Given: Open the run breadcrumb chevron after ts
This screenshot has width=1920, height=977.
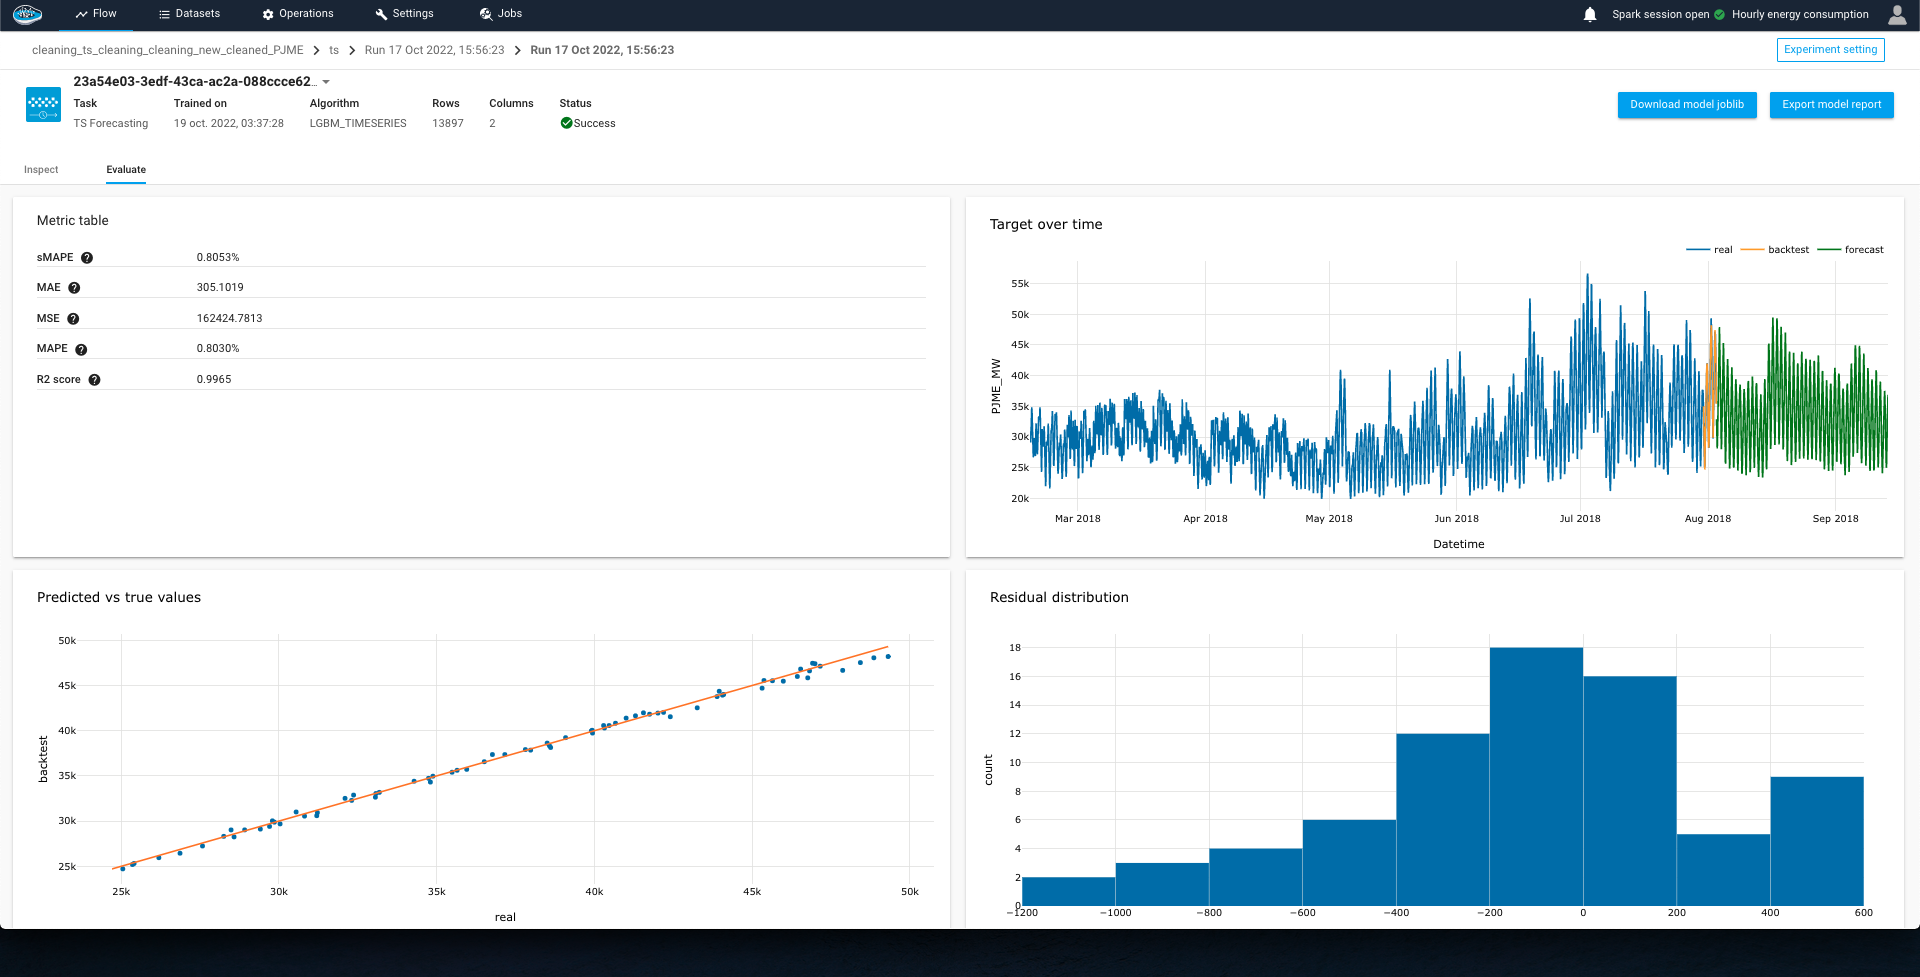Looking at the screenshot, I should point(351,49).
